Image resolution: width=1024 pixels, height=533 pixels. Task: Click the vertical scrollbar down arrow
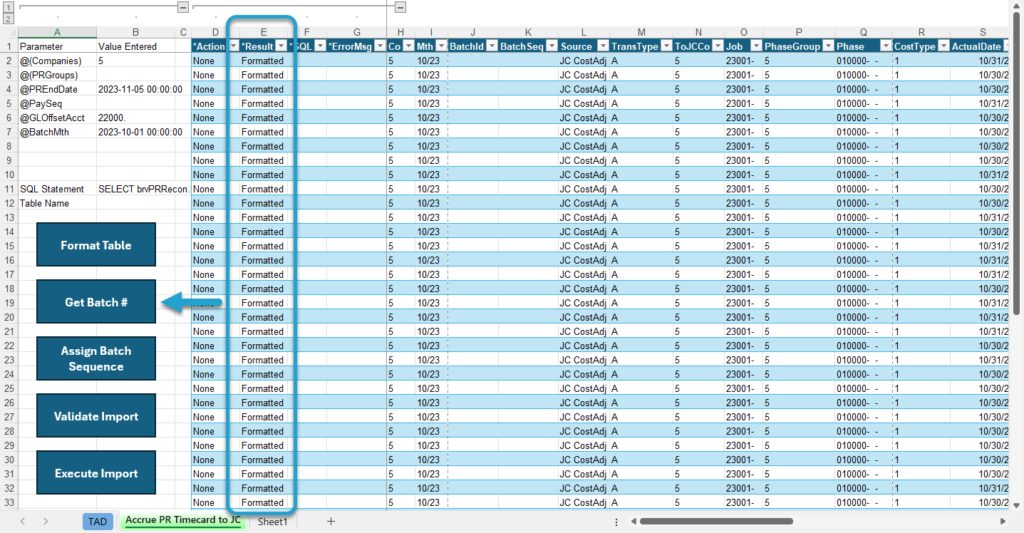[x=1016, y=505]
